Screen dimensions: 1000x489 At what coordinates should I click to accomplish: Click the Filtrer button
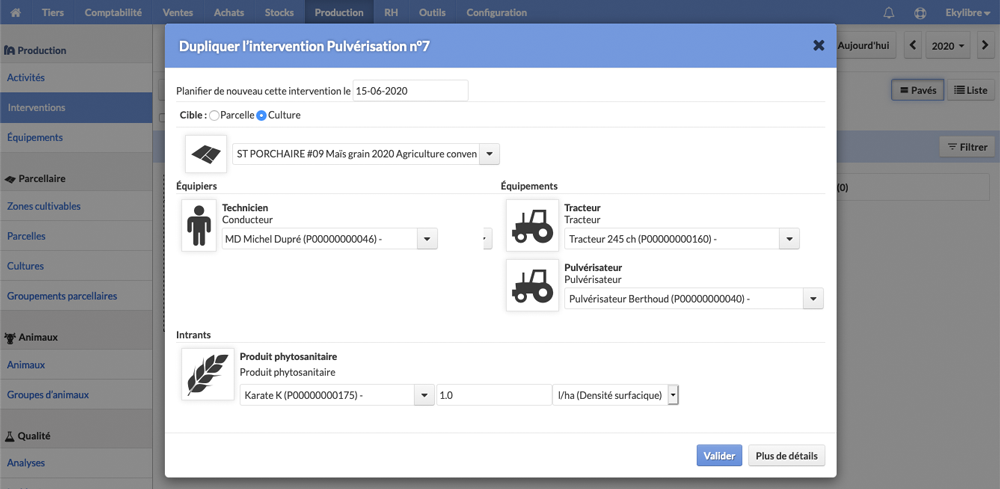click(x=966, y=147)
